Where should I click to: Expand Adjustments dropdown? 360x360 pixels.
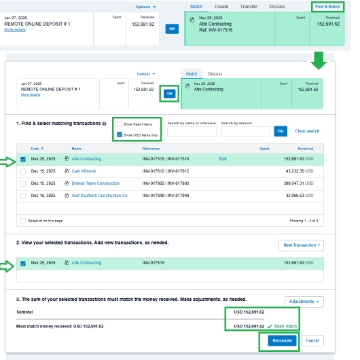(x=304, y=302)
